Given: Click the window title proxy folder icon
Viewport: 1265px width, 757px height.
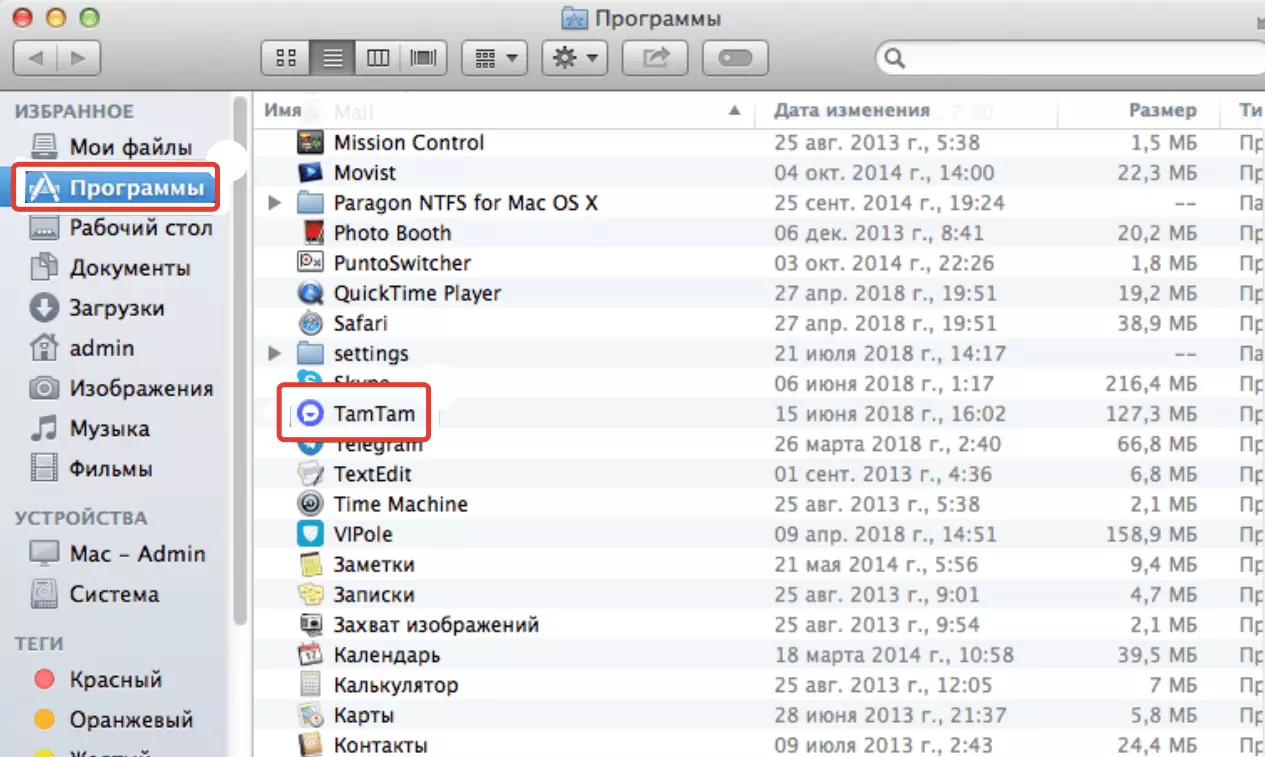Looking at the screenshot, I should 574,18.
